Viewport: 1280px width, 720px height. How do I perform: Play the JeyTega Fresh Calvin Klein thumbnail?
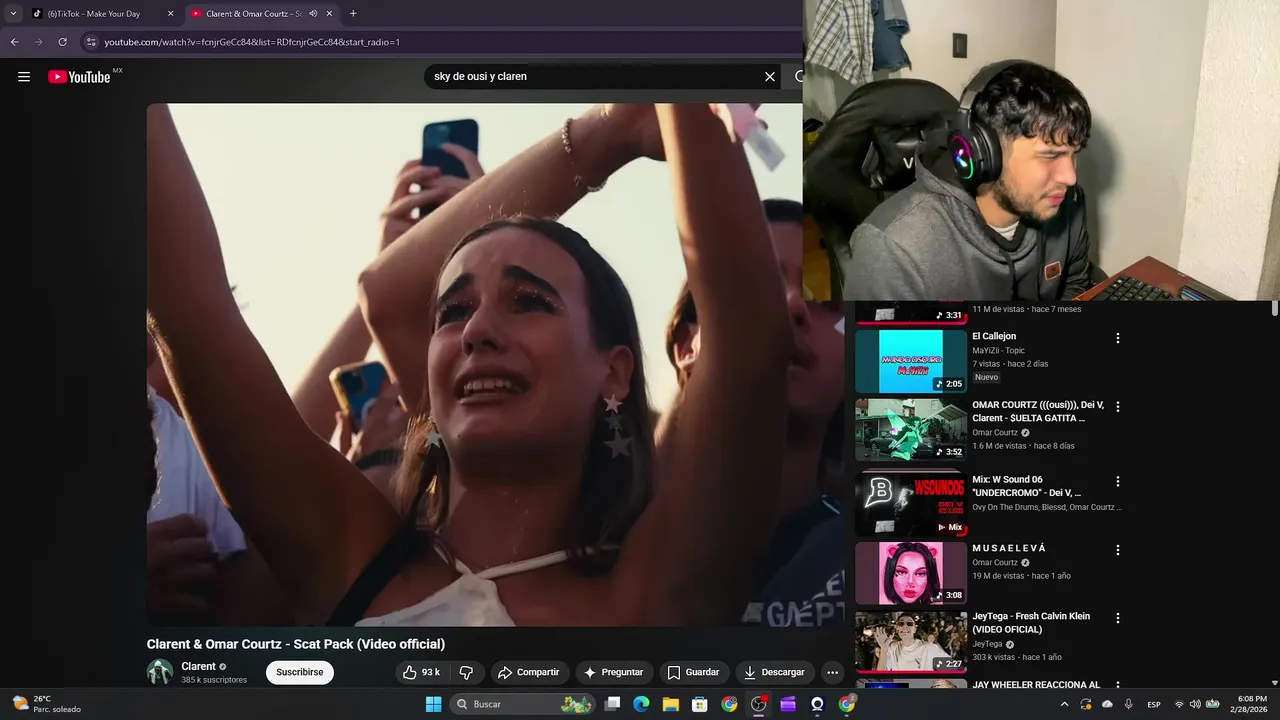911,641
